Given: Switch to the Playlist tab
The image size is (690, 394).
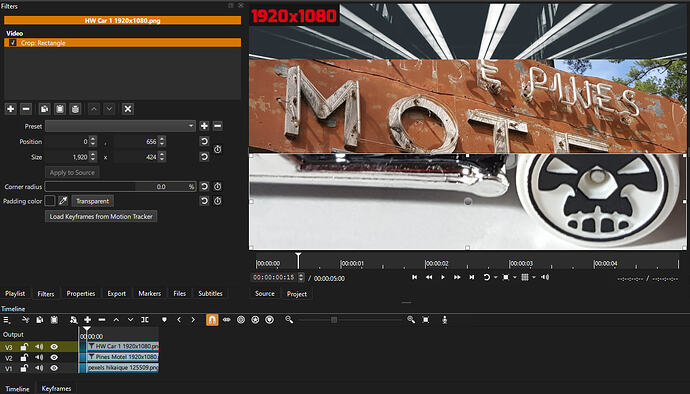Looking at the screenshot, I should [15, 293].
